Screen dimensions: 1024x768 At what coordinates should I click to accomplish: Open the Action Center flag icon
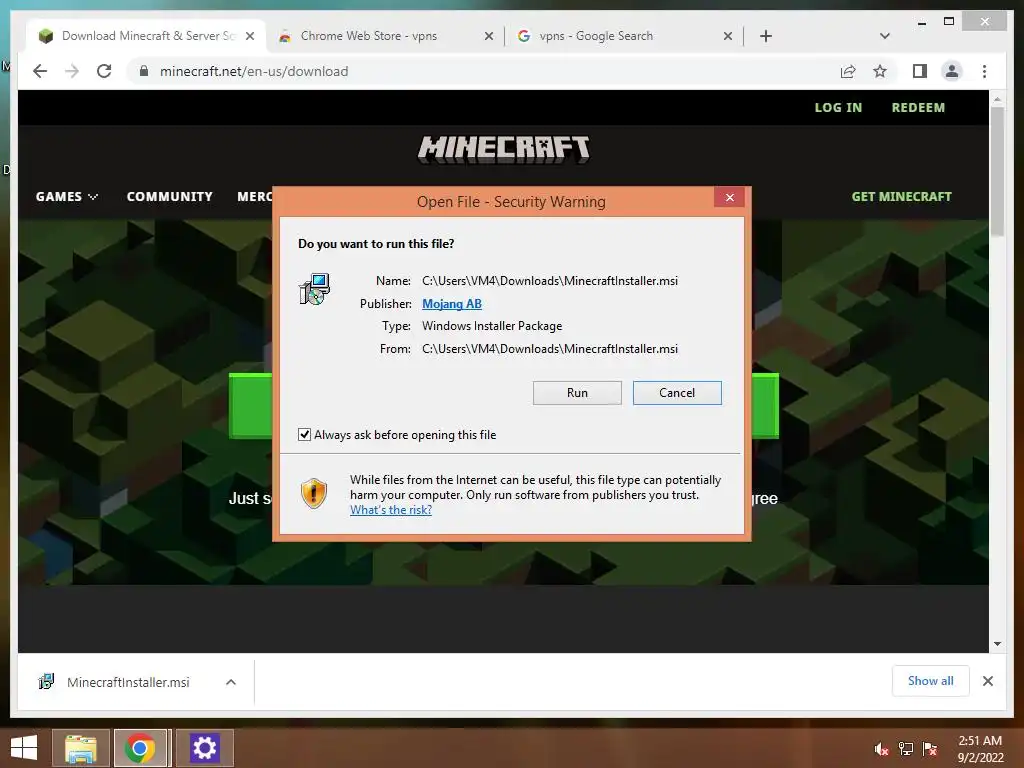[930, 749]
